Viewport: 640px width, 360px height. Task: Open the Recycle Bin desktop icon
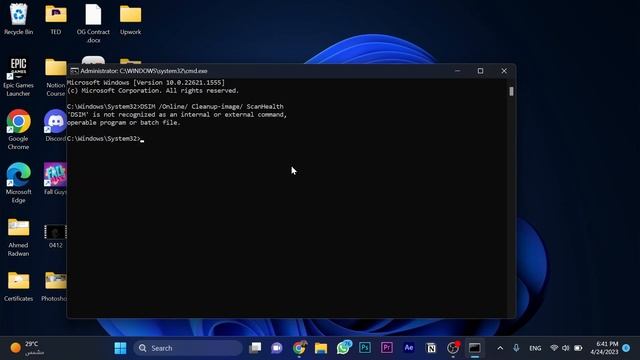pos(18,19)
